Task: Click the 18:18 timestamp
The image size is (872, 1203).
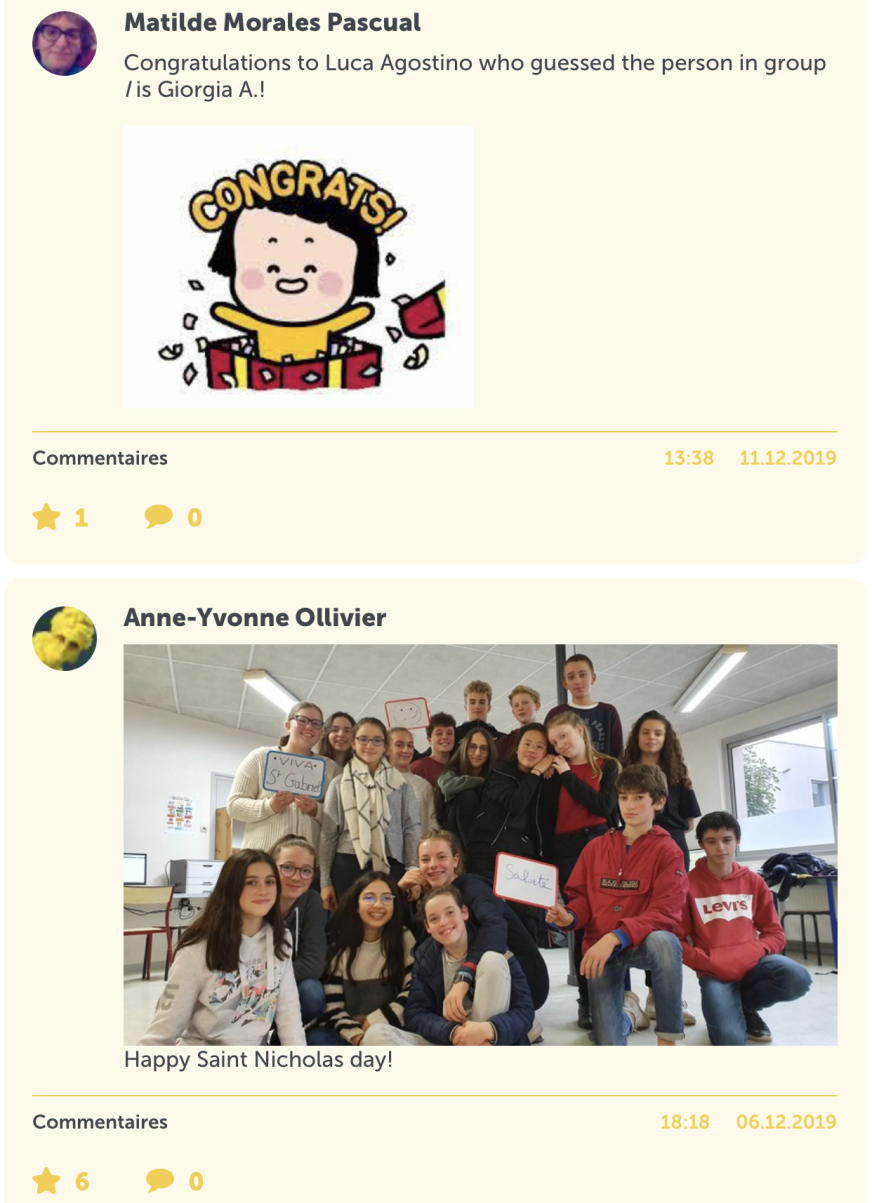Action: [x=685, y=1122]
